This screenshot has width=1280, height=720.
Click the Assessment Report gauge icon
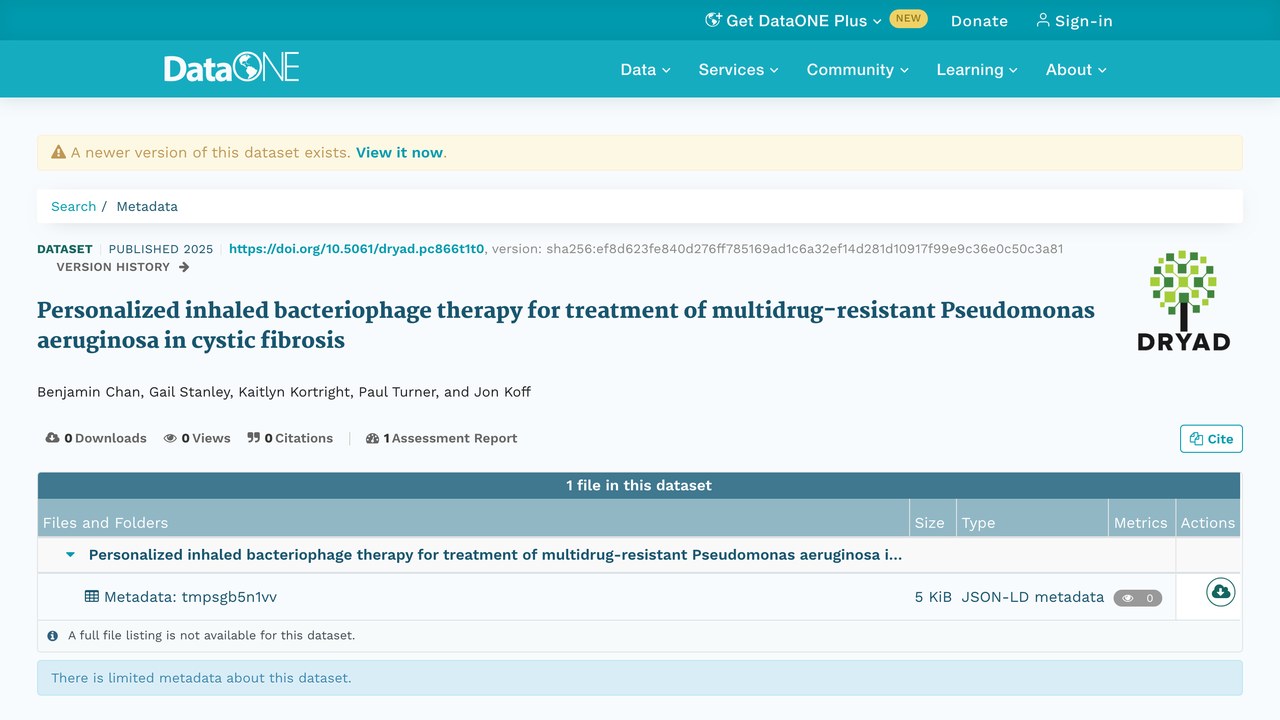(x=373, y=438)
